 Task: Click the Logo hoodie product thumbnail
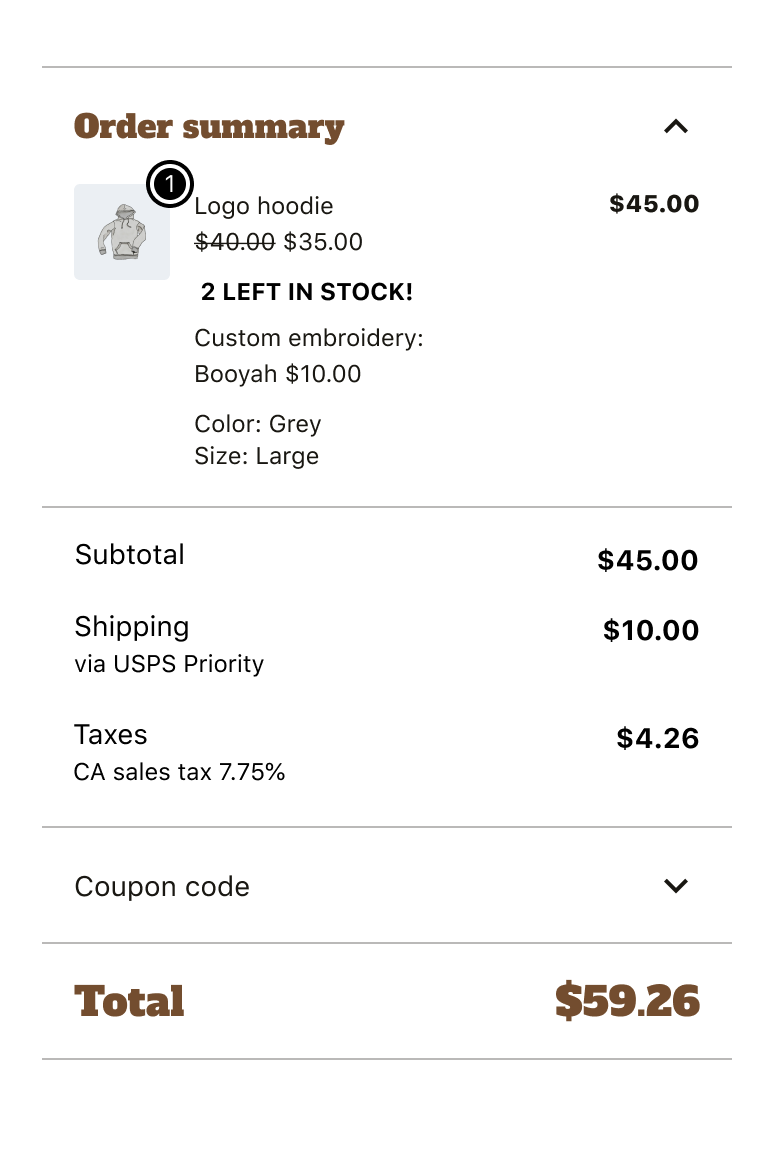click(122, 232)
